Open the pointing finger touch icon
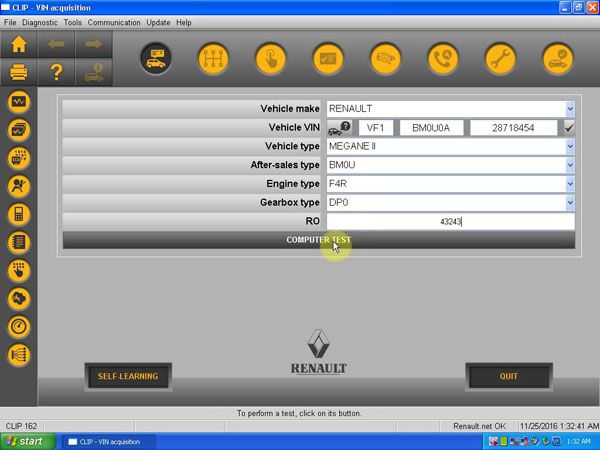The height and width of the screenshot is (450, 600). pyautogui.click(x=271, y=59)
